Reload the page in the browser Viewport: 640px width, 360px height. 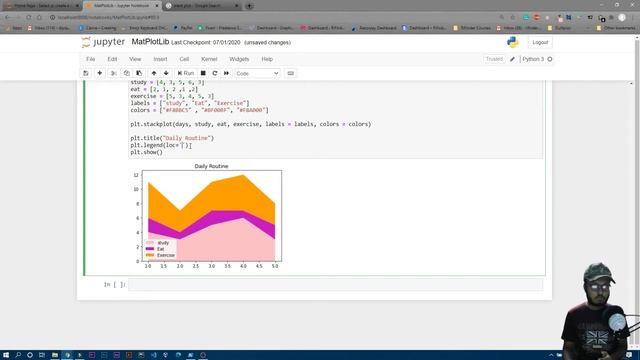(29, 17)
